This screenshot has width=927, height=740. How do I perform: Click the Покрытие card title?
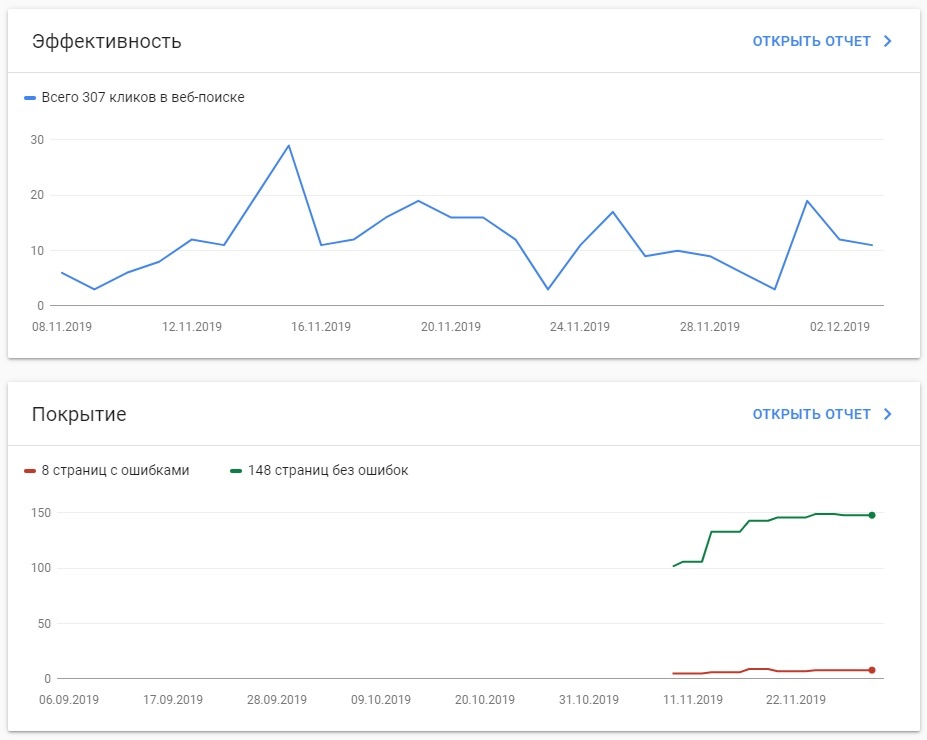[79, 414]
